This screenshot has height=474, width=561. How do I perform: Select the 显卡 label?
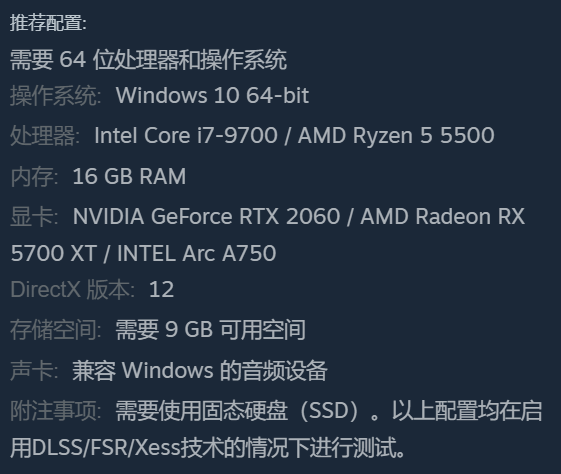coord(34,217)
